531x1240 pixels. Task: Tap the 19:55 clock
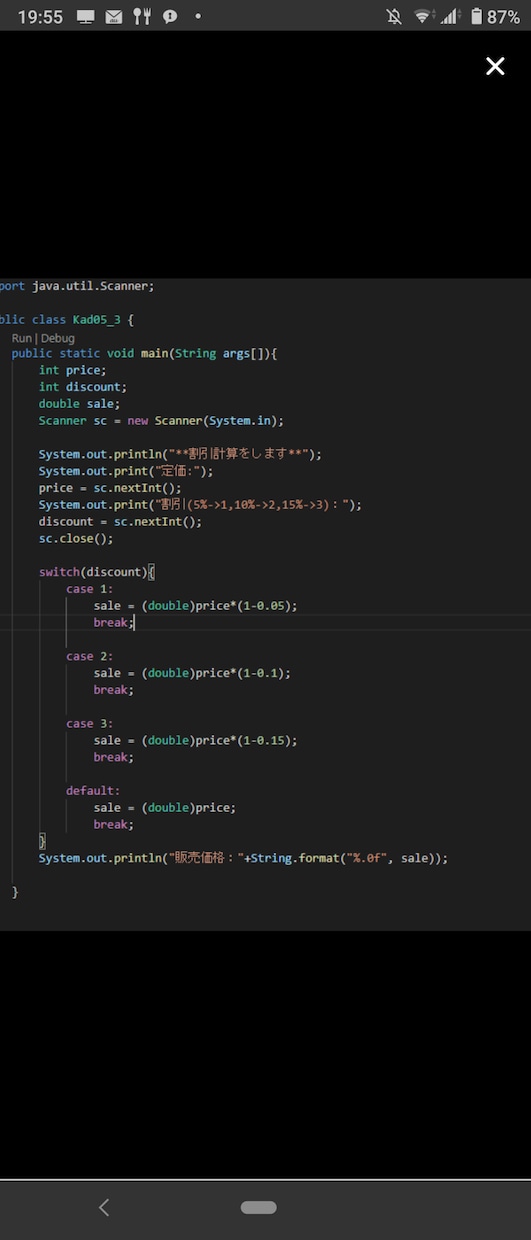coord(40,17)
